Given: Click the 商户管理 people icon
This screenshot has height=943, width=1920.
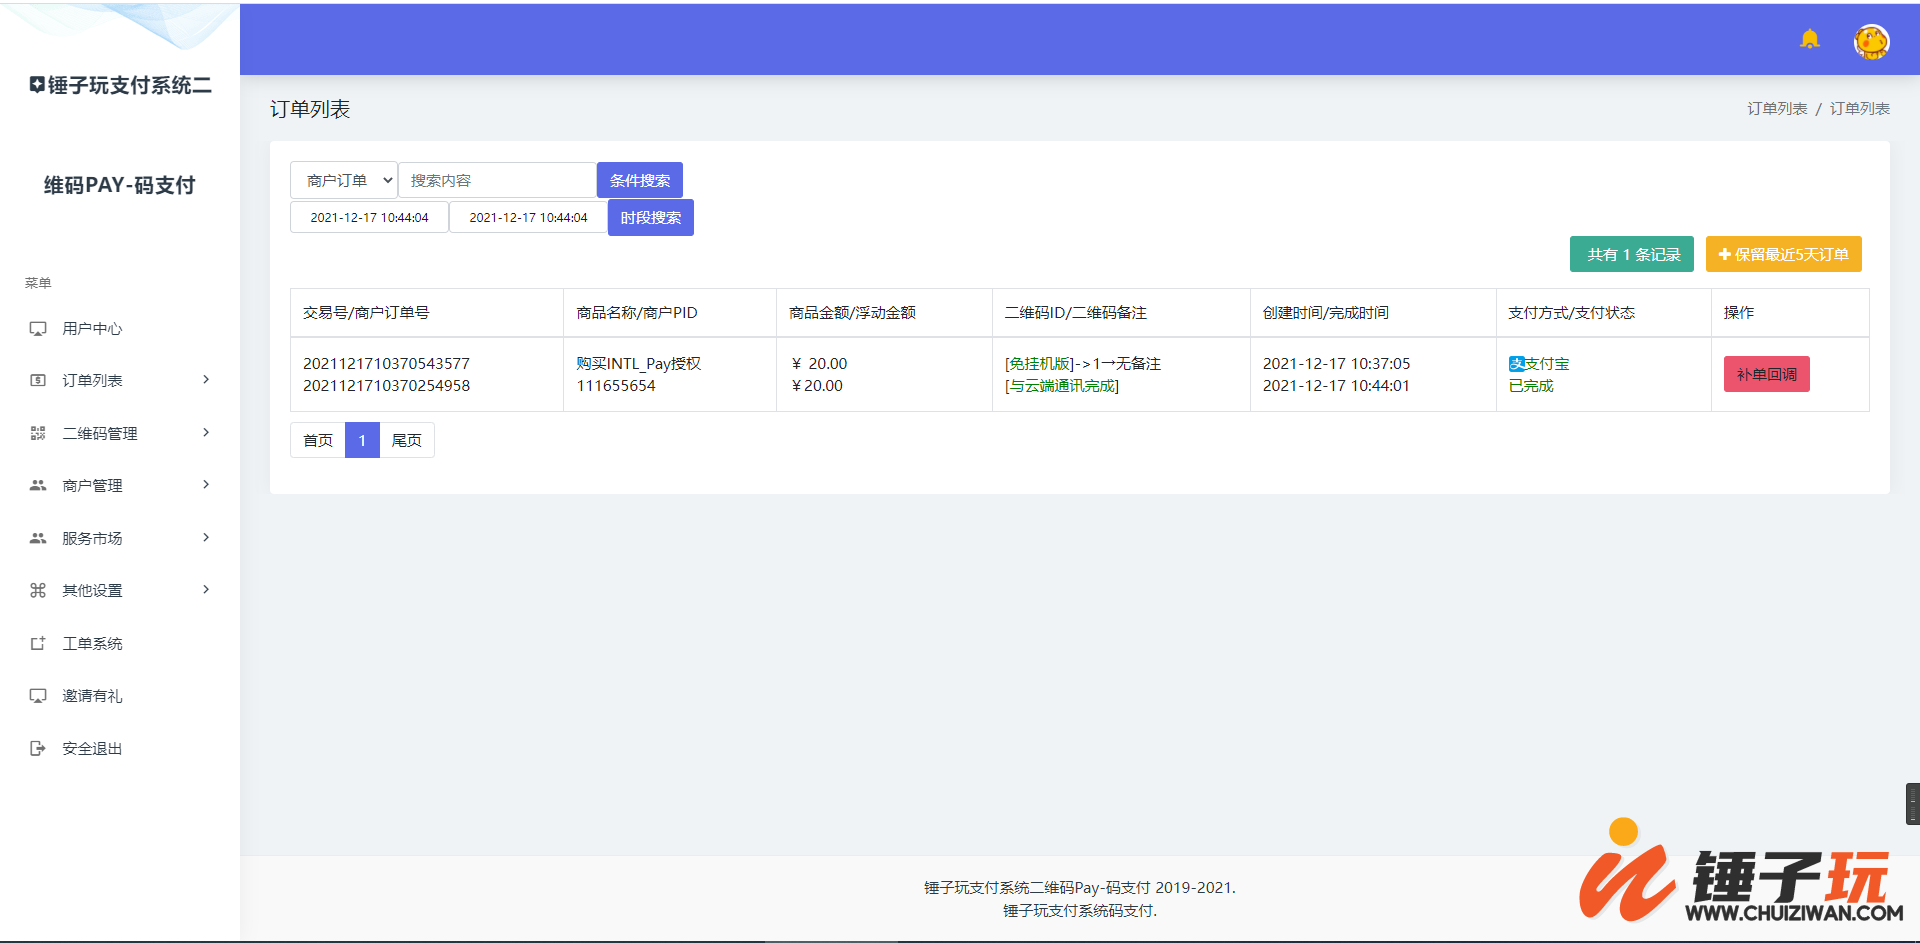Looking at the screenshot, I should (38, 485).
